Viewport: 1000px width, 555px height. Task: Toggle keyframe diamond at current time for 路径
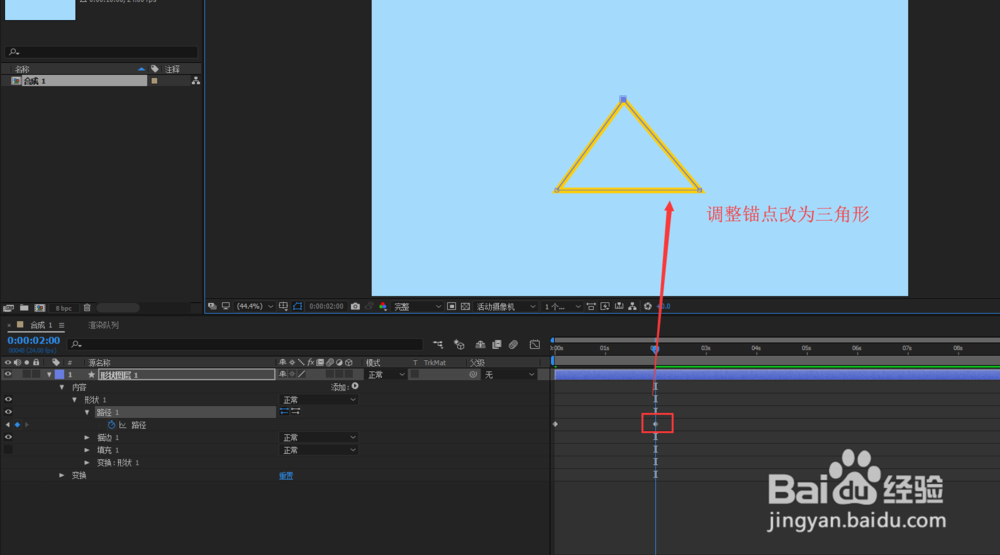(x=17, y=425)
